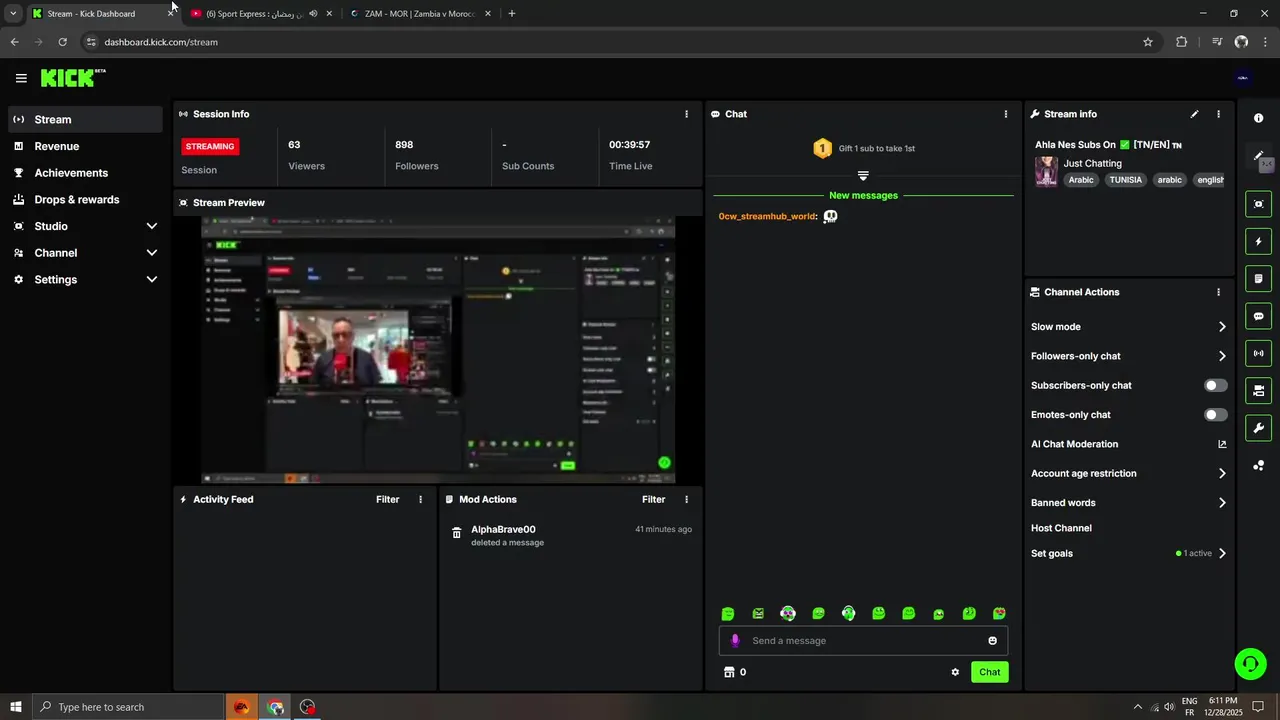The height and width of the screenshot is (720, 1280).
Task: Expand the Studio sidebar section
Action: point(151,226)
